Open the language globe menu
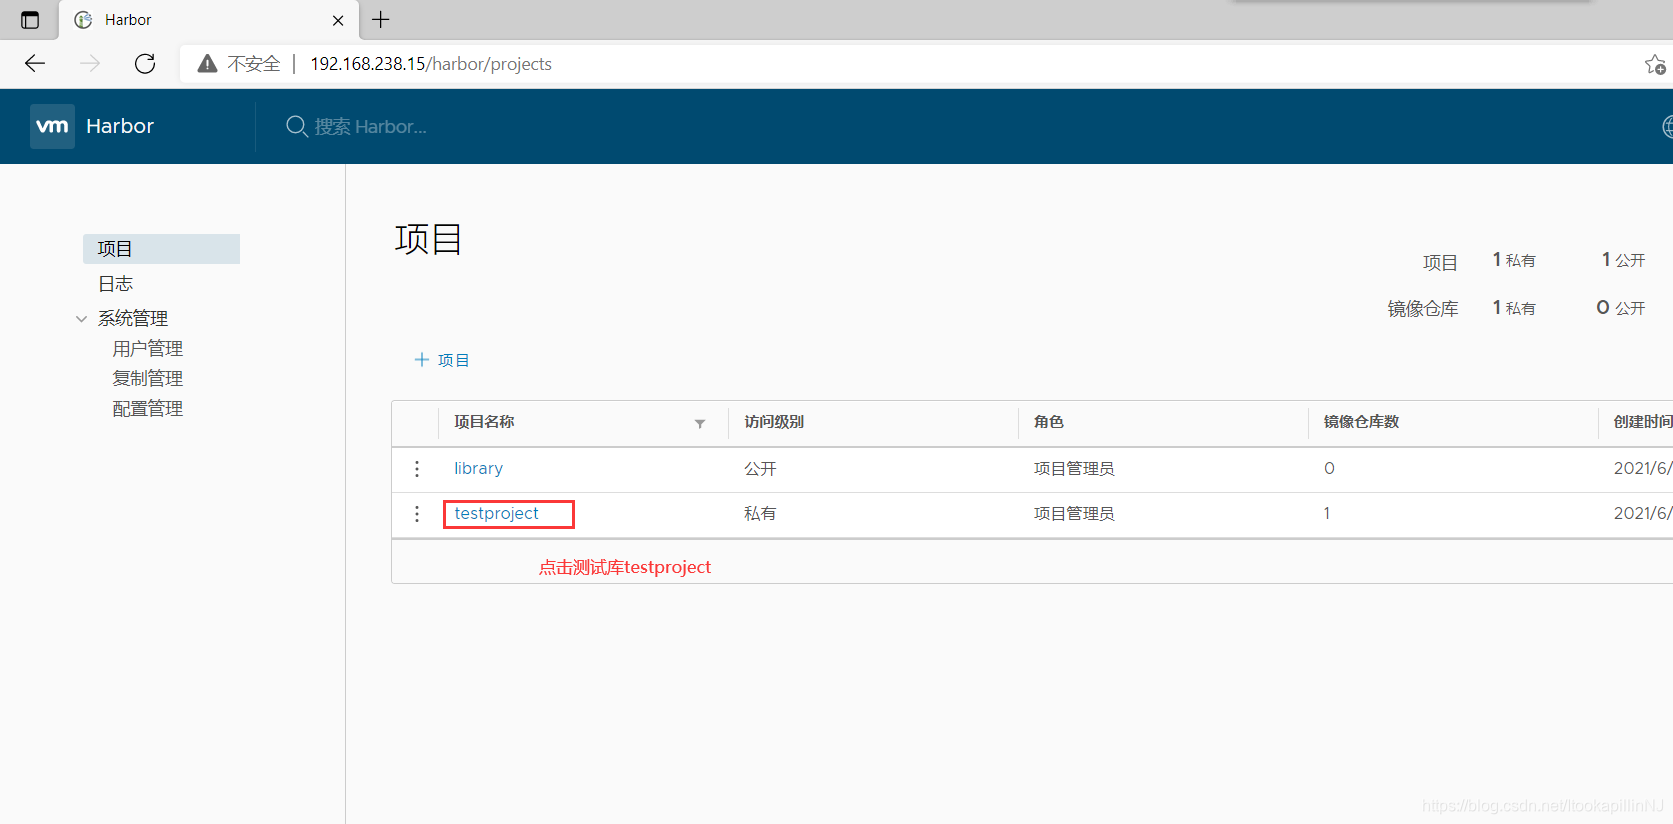This screenshot has width=1673, height=824. click(1667, 127)
